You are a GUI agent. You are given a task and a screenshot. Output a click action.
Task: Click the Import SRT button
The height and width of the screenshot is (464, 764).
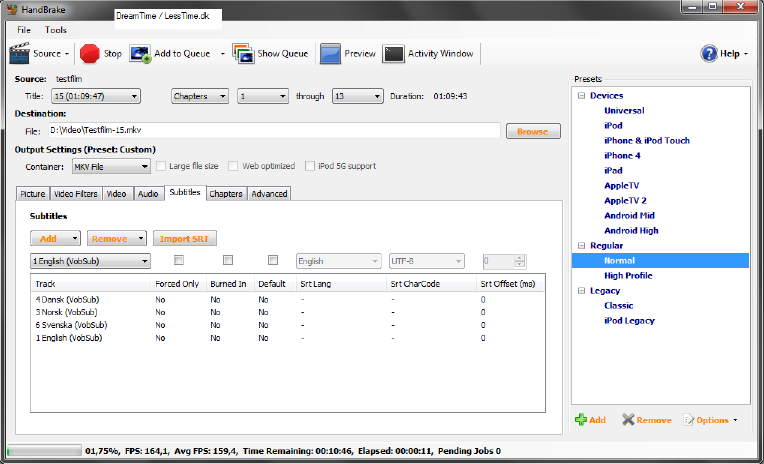coord(185,238)
